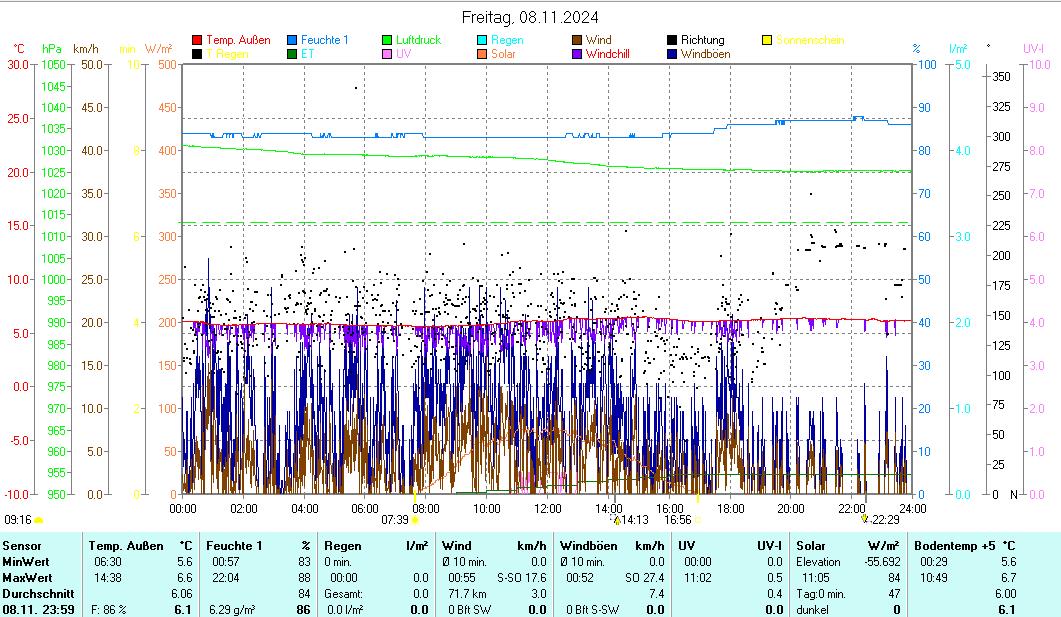Click the cyan Regen legend square
This screenshot has height=617, width=1061.
point(482,40)
